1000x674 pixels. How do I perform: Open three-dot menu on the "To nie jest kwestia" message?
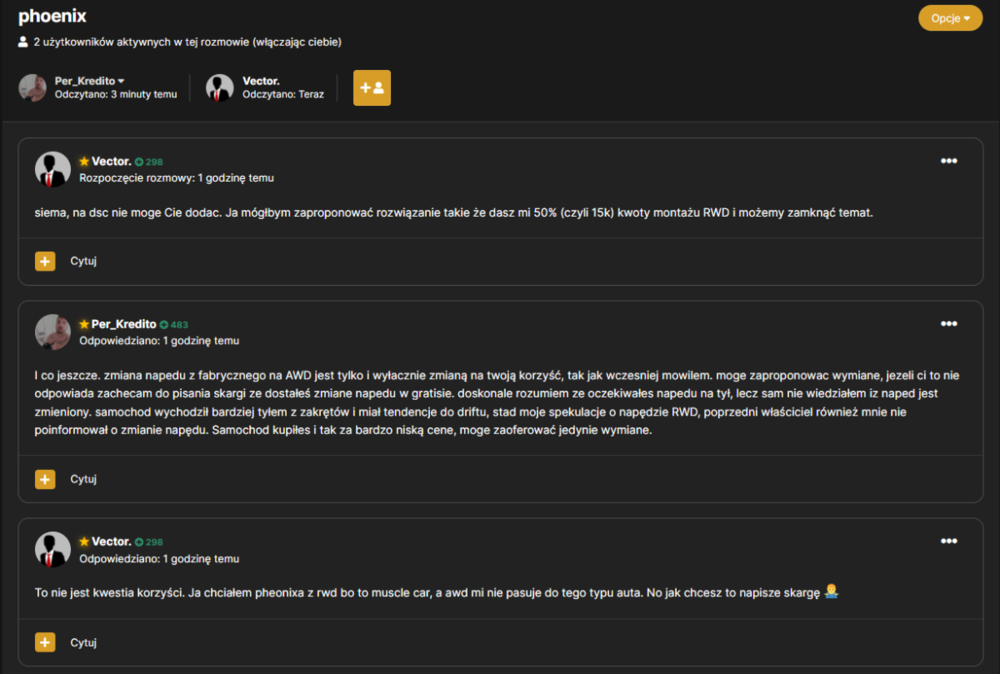[948, 541]
